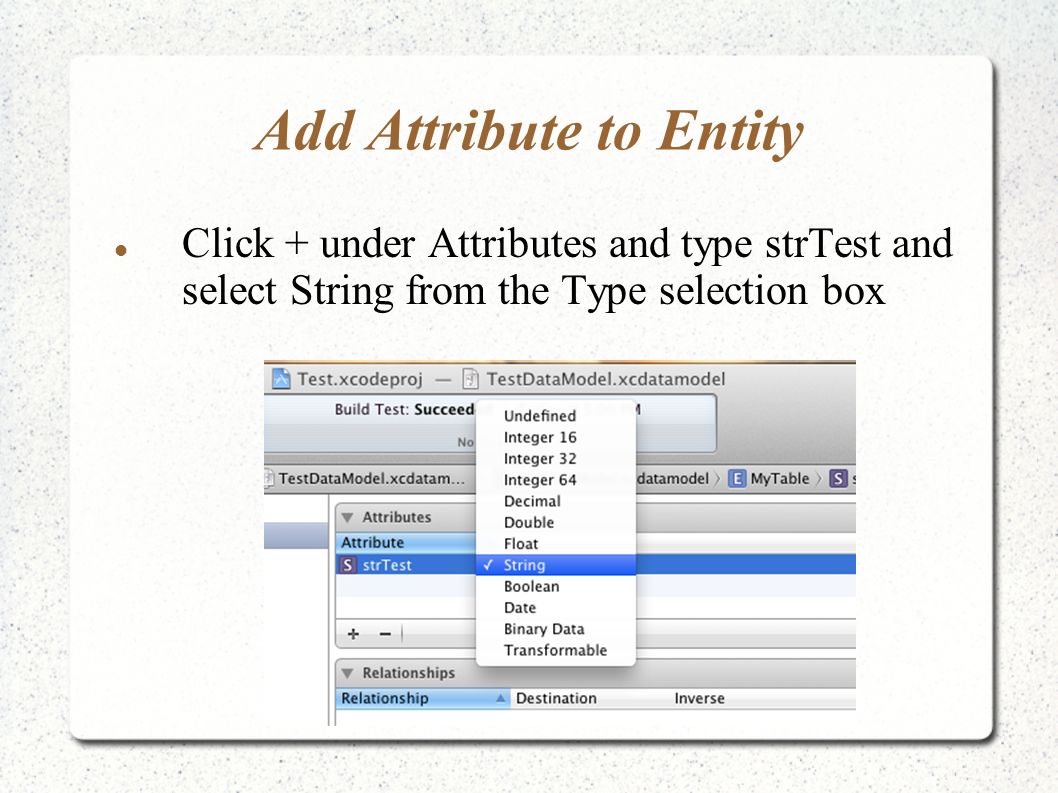Select Undefined from the type menu
Screen dimensions: 1058x793
point(556,416)
